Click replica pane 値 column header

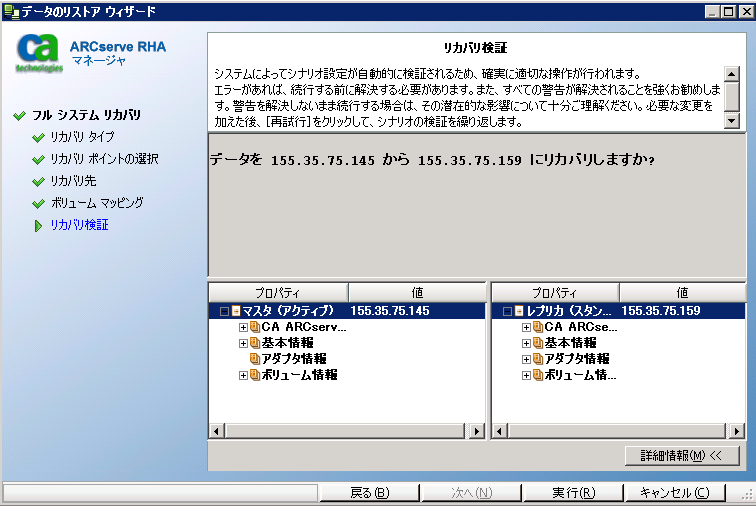[682, 292]
